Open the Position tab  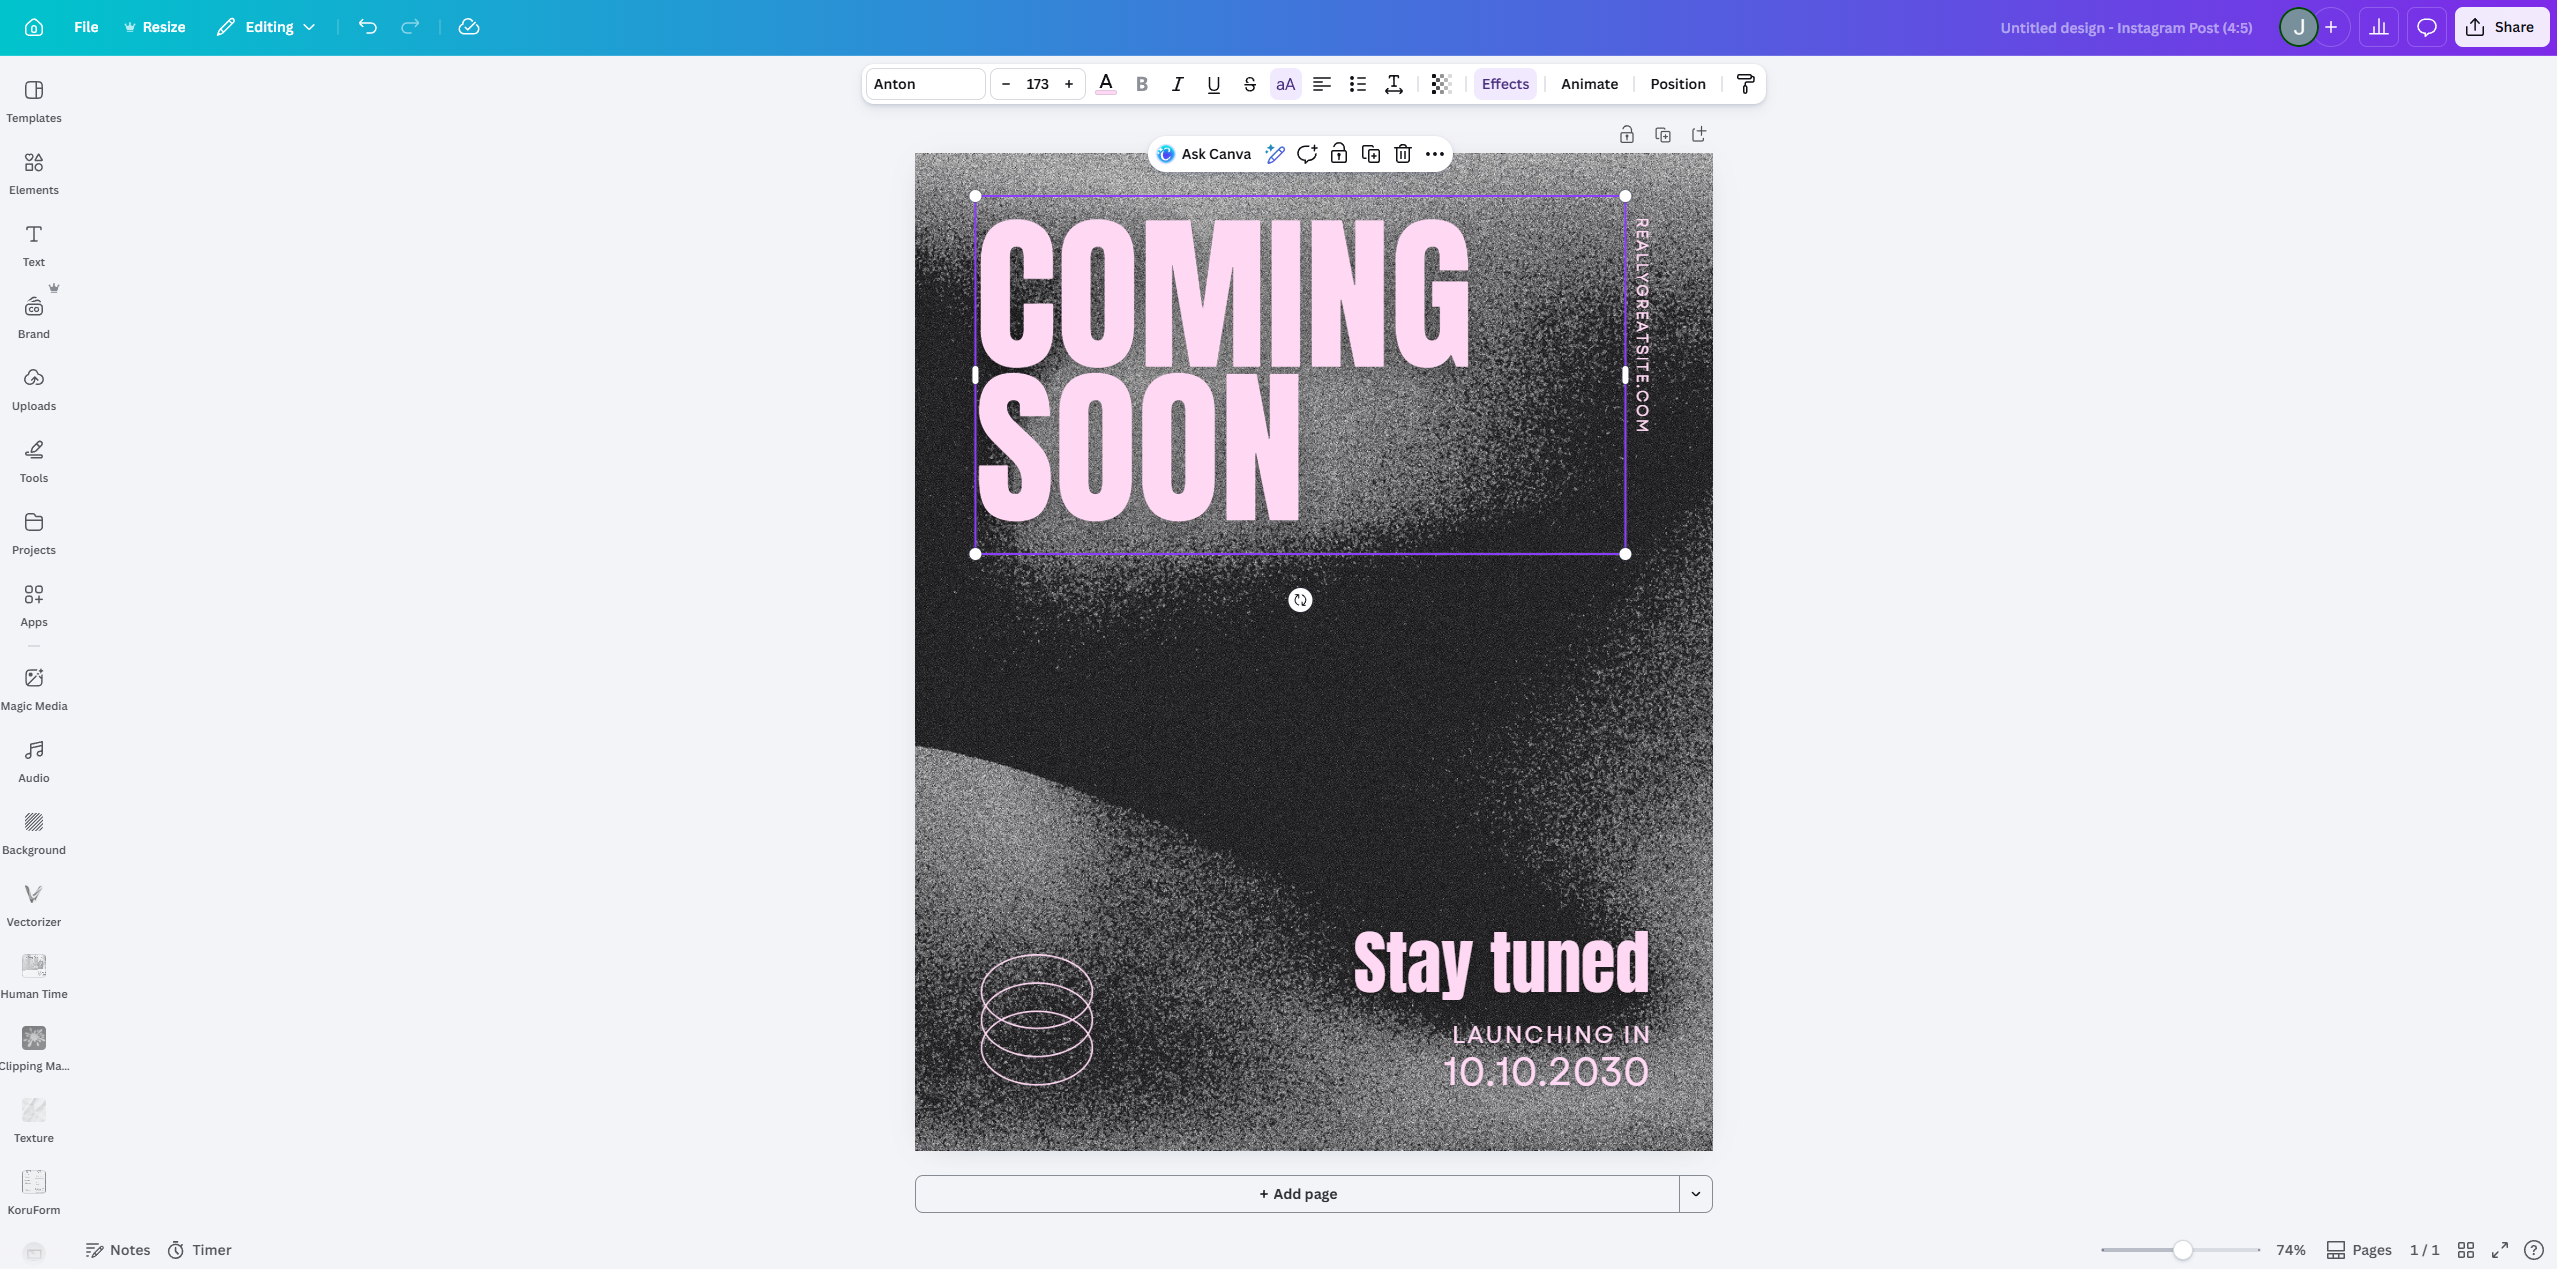[1677, 84]
